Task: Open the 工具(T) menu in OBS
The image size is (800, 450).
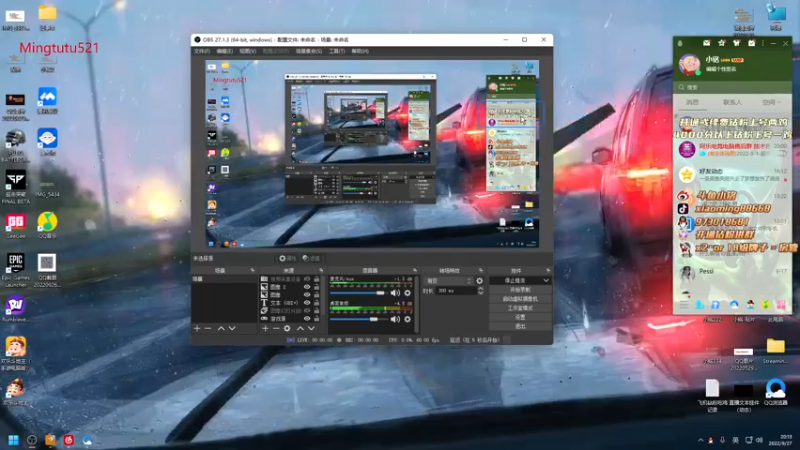Action: [337, 51]
